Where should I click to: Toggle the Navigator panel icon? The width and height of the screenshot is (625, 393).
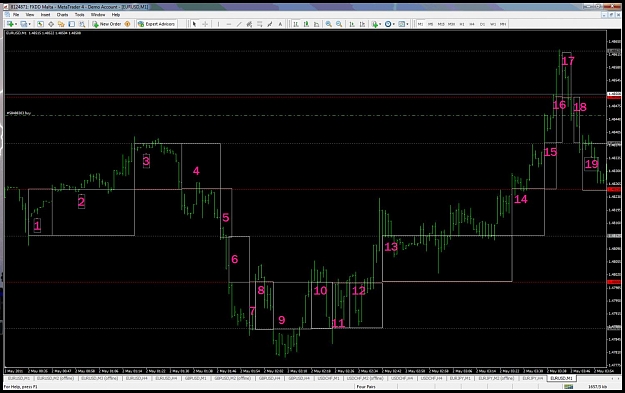(x=61, y=24)
